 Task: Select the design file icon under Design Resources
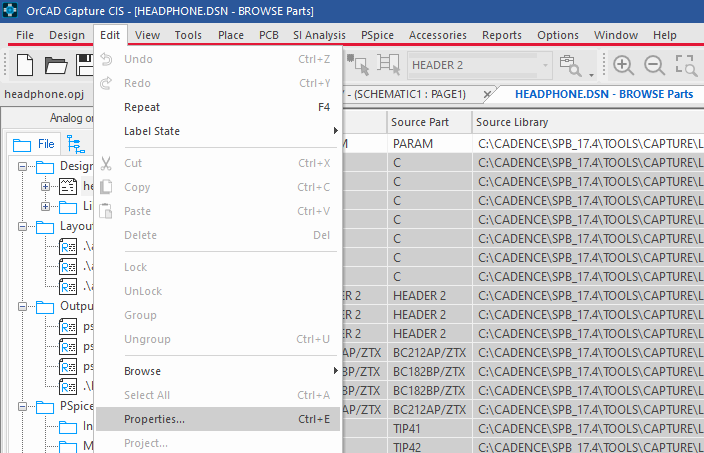click(x=68, y=186)
